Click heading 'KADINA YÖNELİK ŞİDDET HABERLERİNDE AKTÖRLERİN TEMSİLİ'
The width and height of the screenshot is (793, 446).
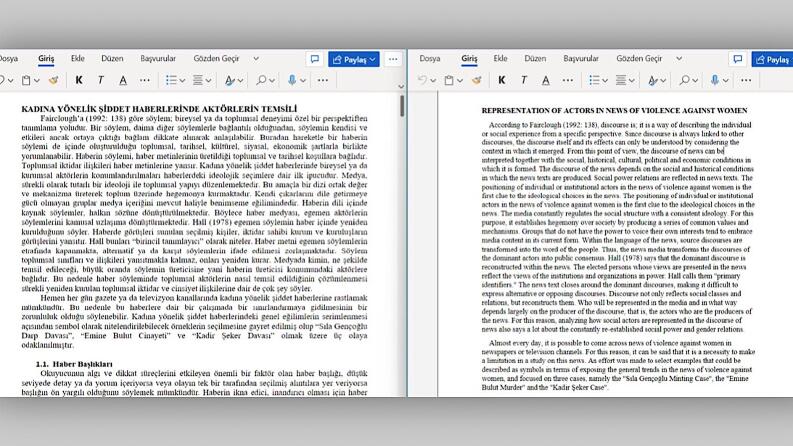pos(159,109)
